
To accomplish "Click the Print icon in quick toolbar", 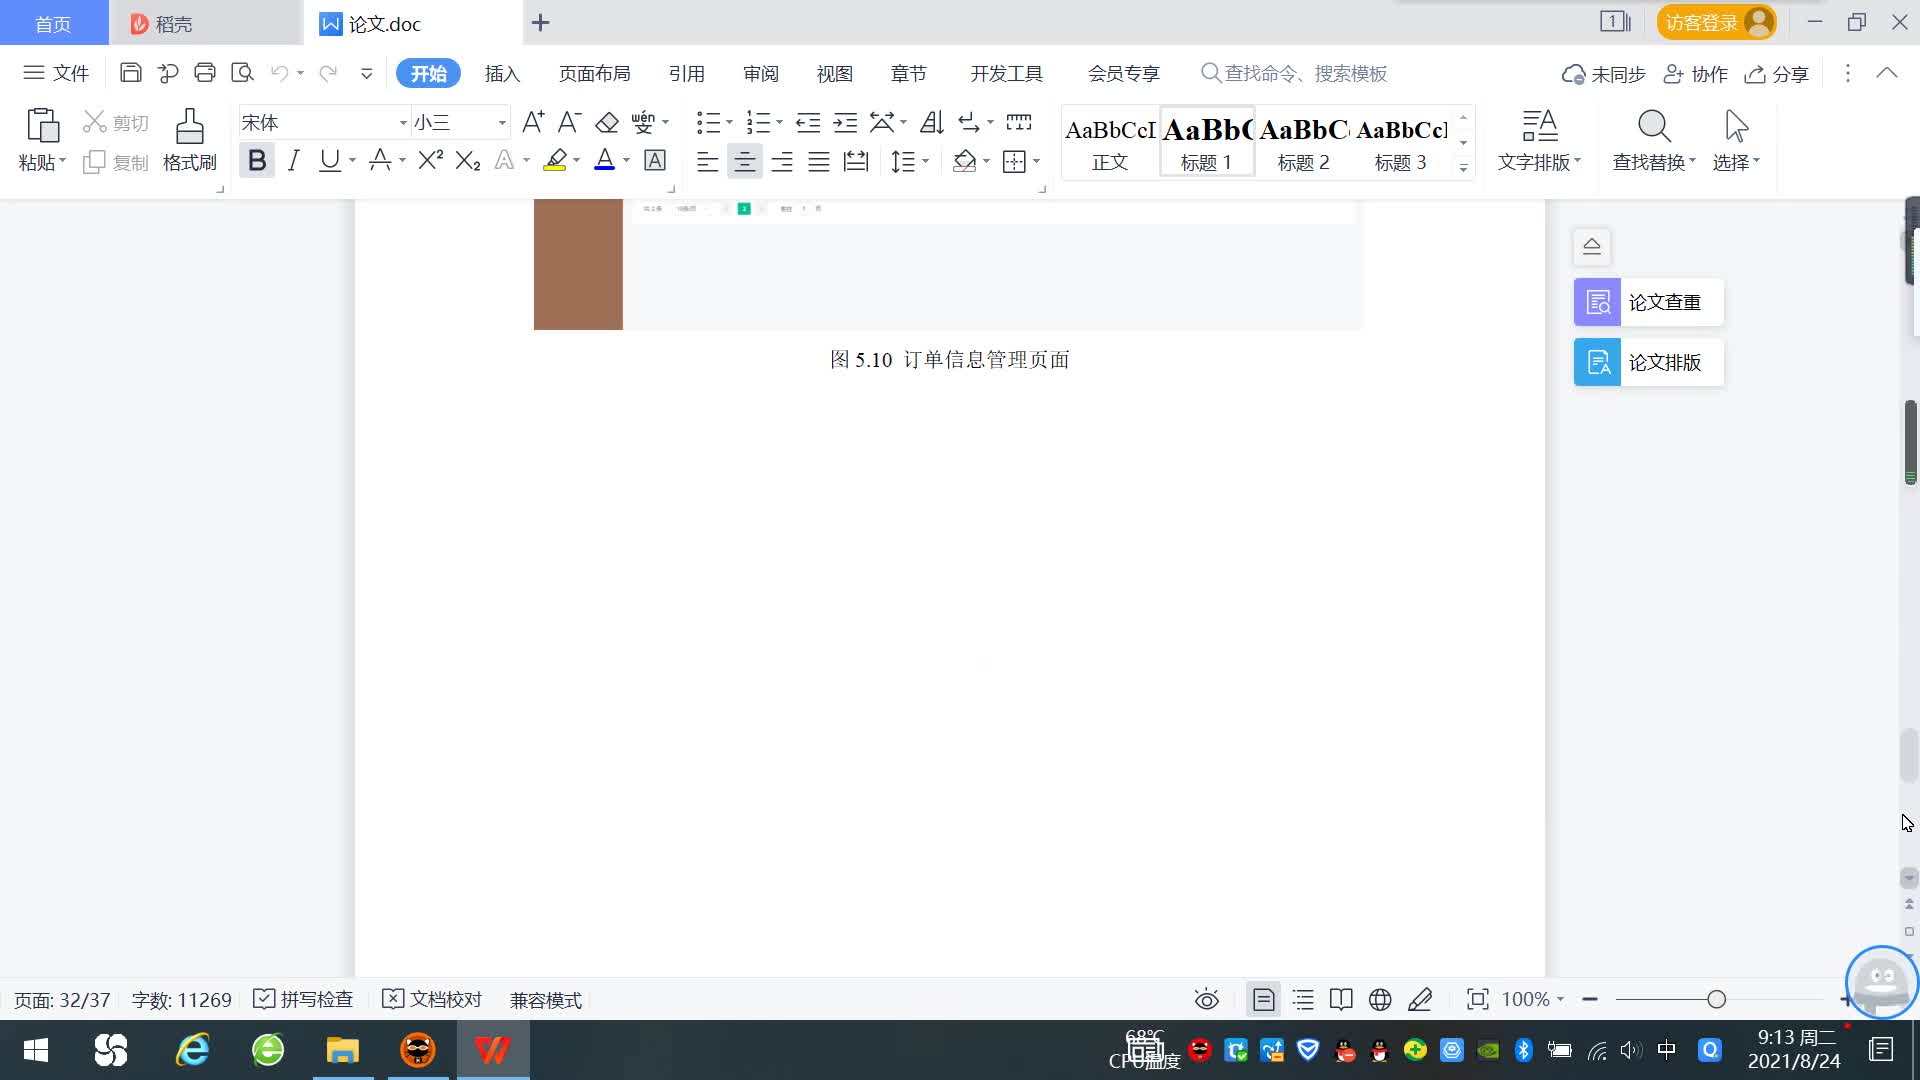I will point(205,73).
